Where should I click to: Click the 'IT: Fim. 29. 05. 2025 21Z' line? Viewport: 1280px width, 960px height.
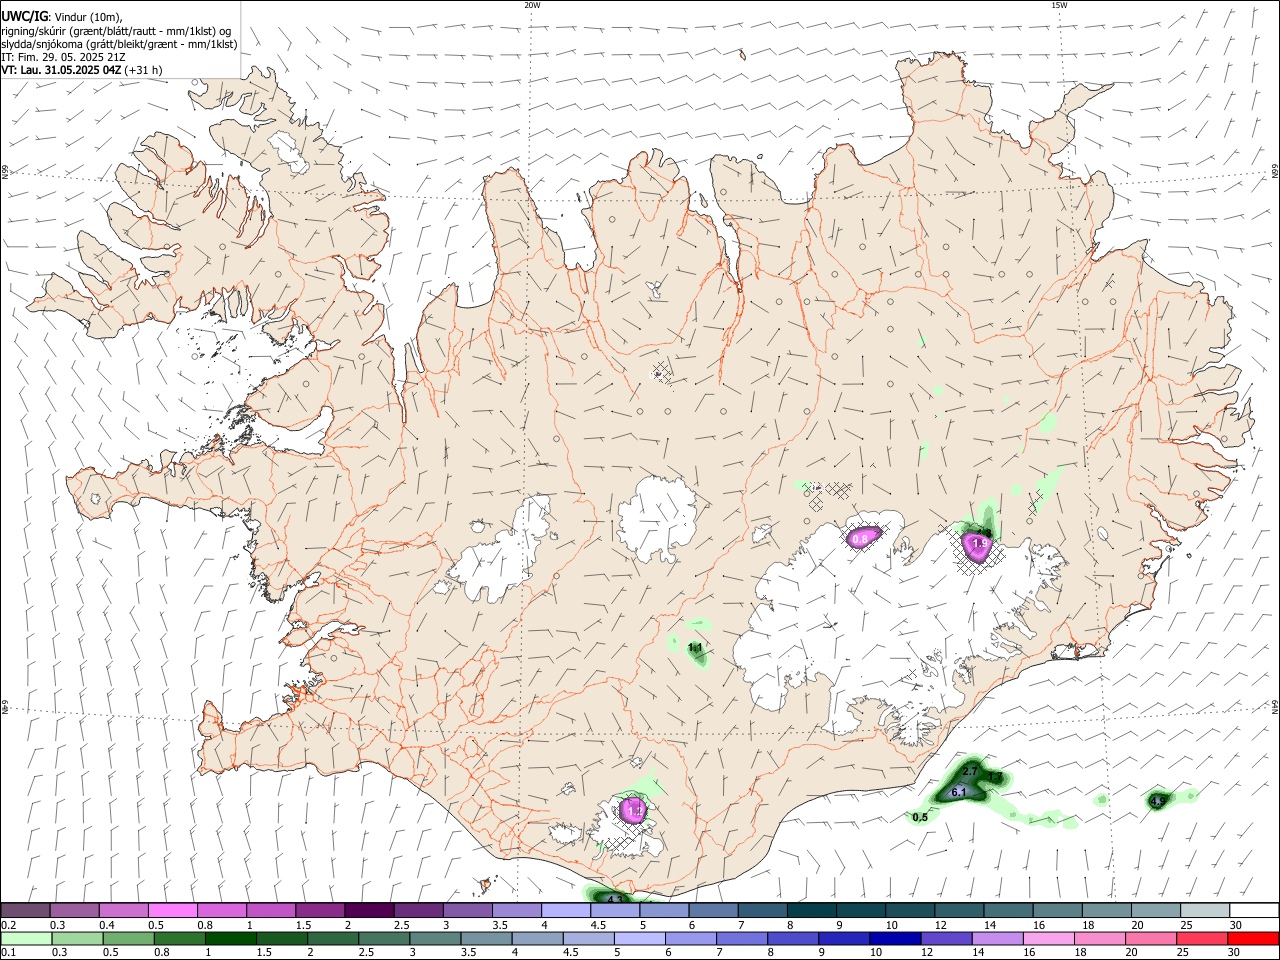[x=63, y=57]
